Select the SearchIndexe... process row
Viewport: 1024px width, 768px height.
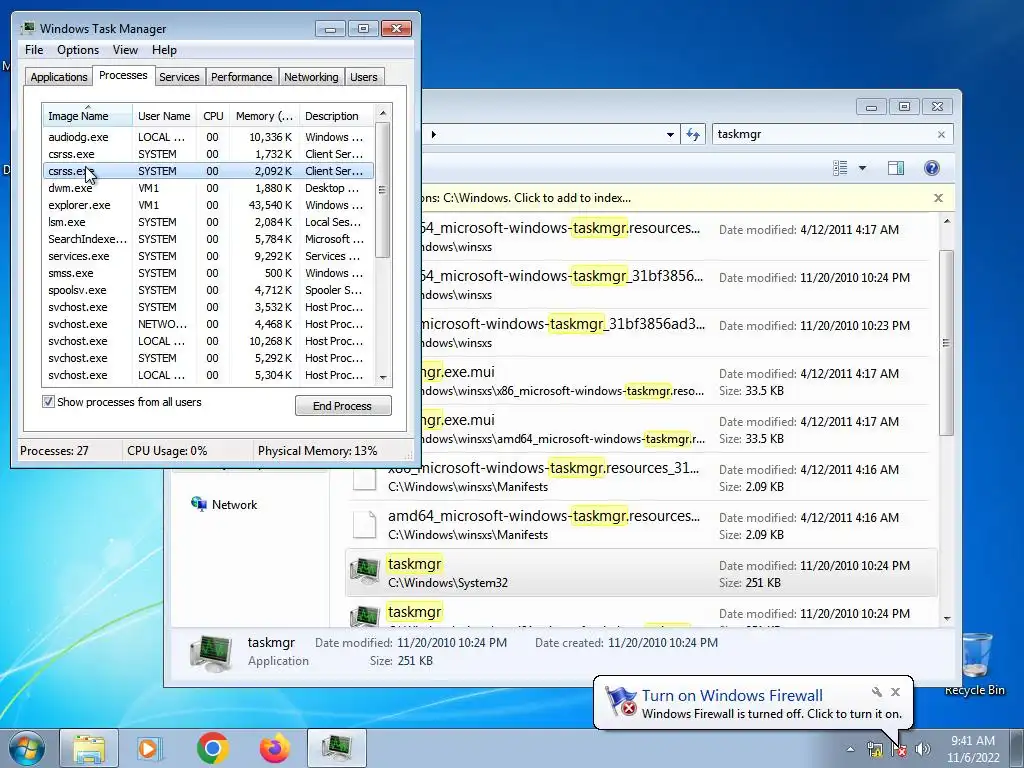point(208,239)
